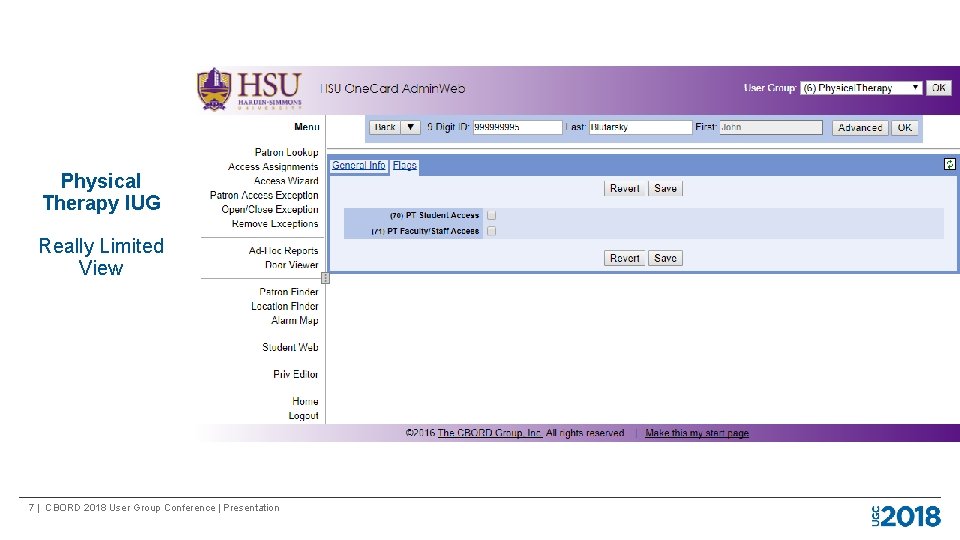This screenshot has height=540, width=960.
Task: Click OK button beside Advanced
Action: (x=905, y=127)
